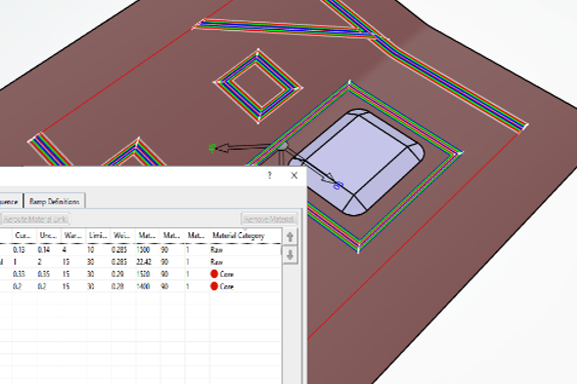Select the value 10 in the Limi... column
577x384 pixels.
(91, 250)
